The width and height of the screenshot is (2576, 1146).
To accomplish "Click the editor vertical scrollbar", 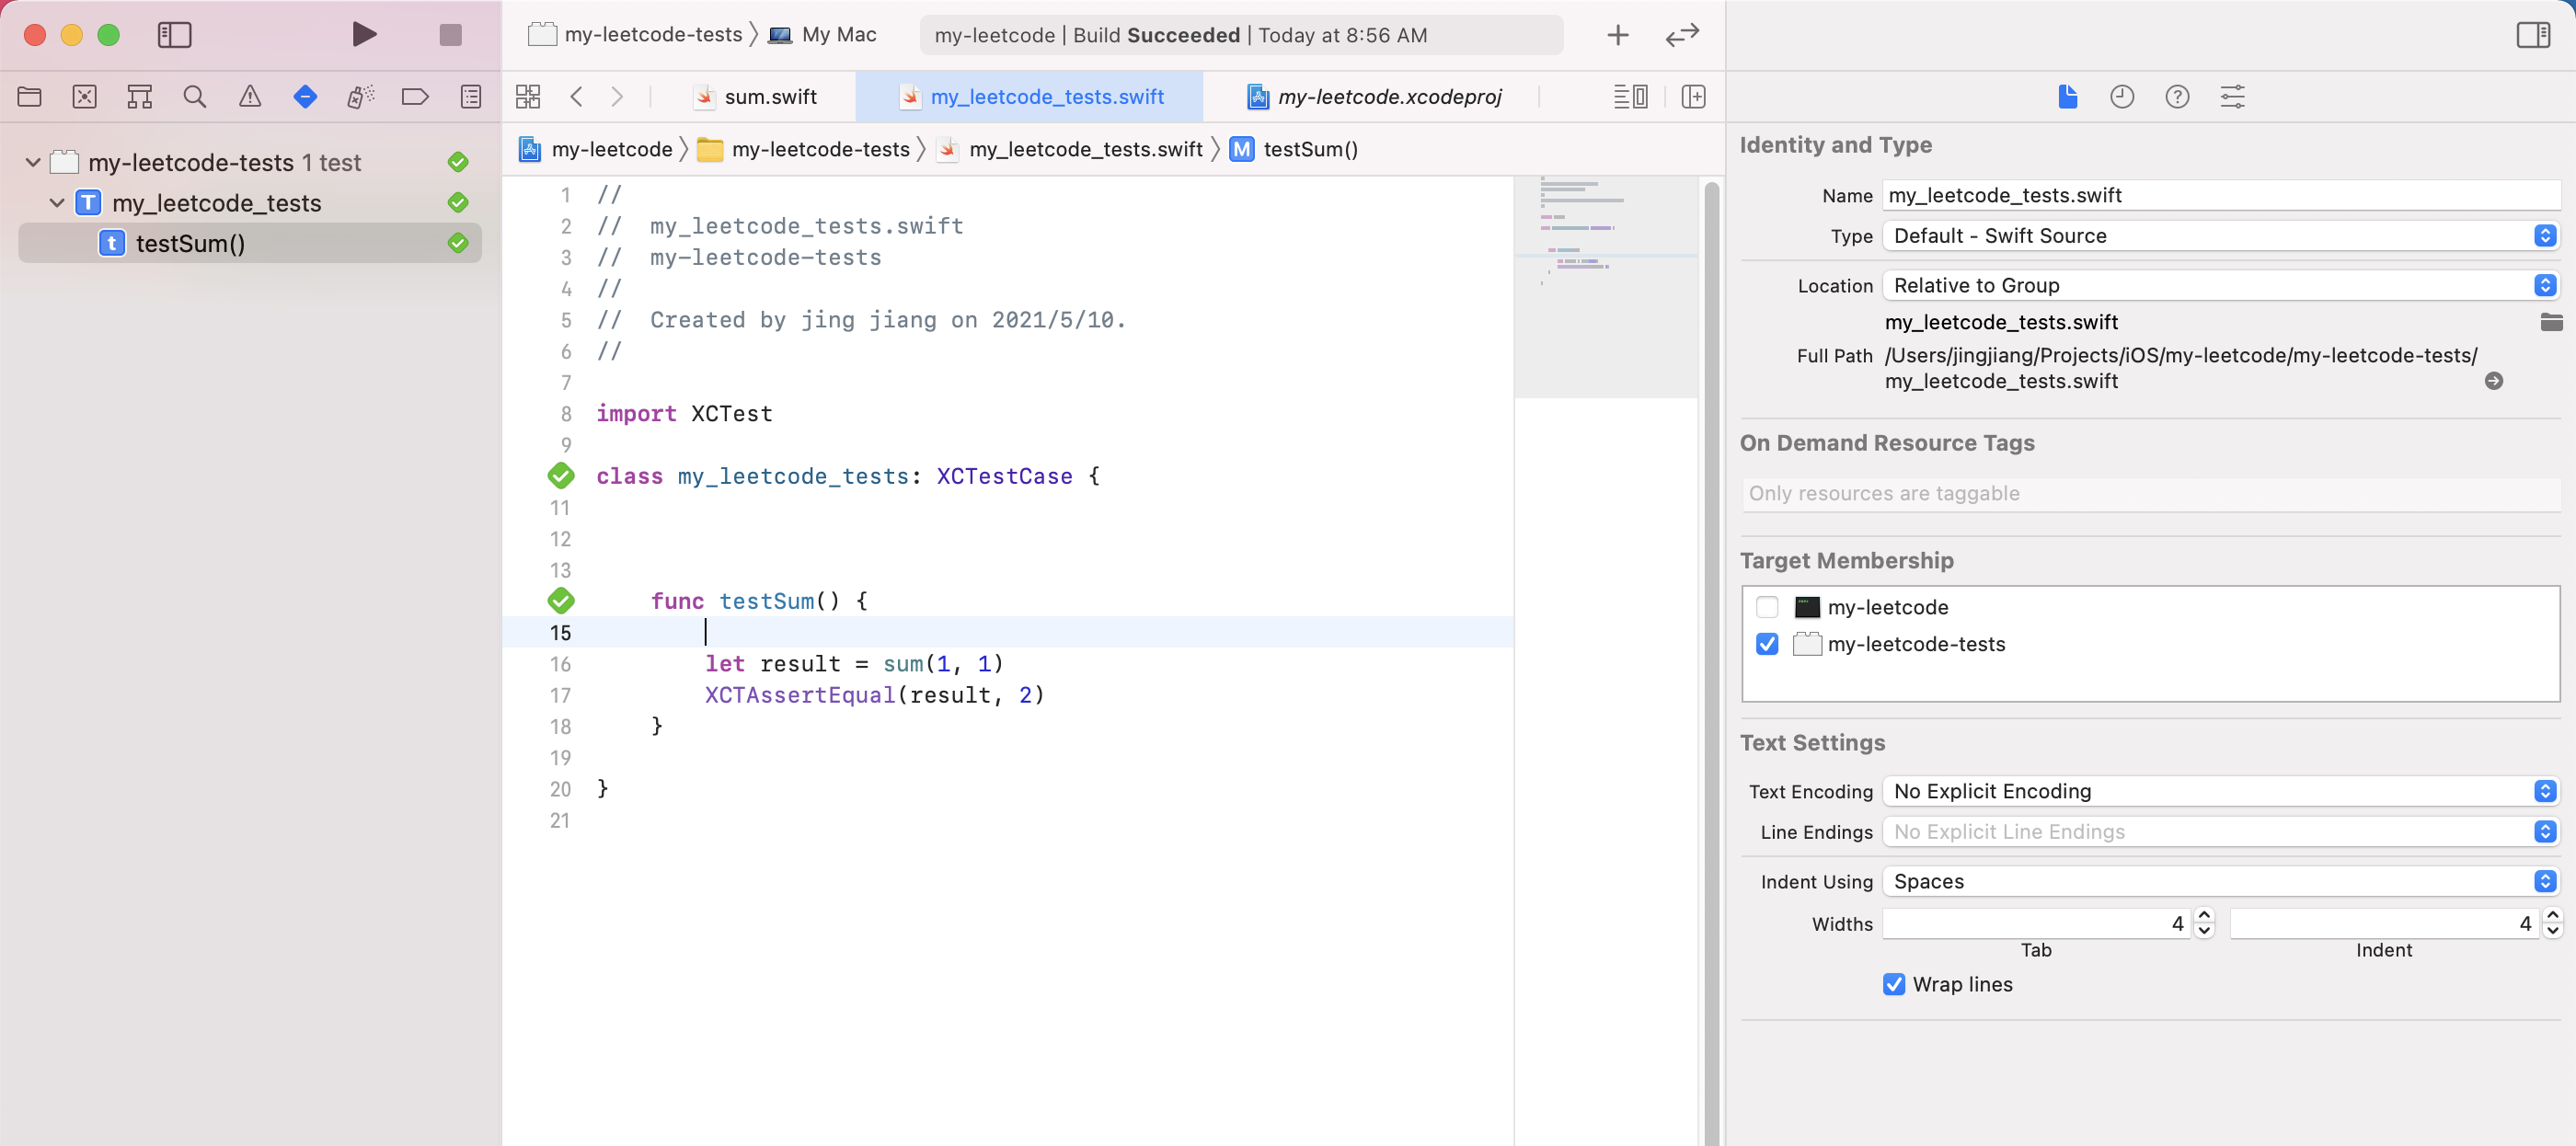I will click(1711, 660).
